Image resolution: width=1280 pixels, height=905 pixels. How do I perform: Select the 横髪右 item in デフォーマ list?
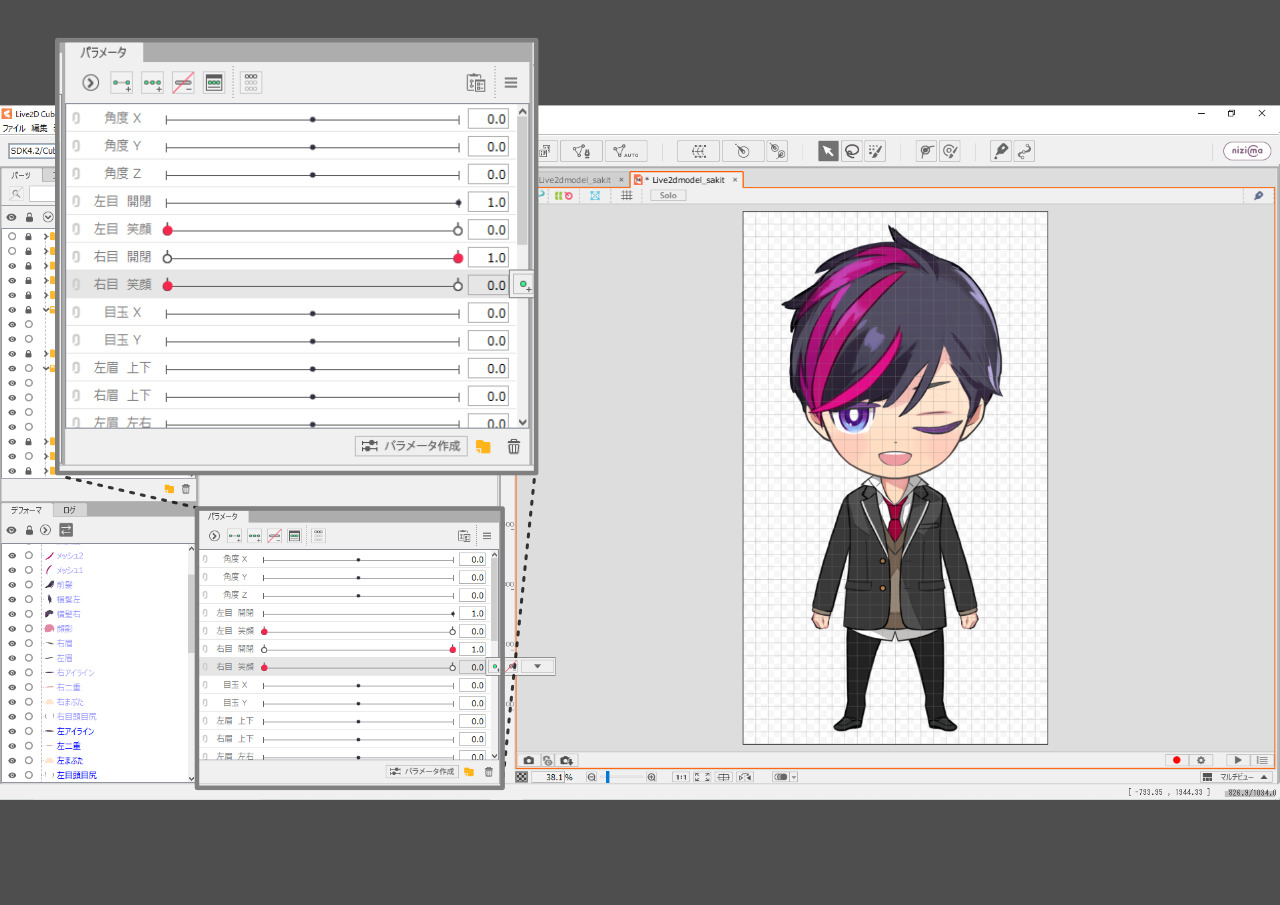[69, 614]
